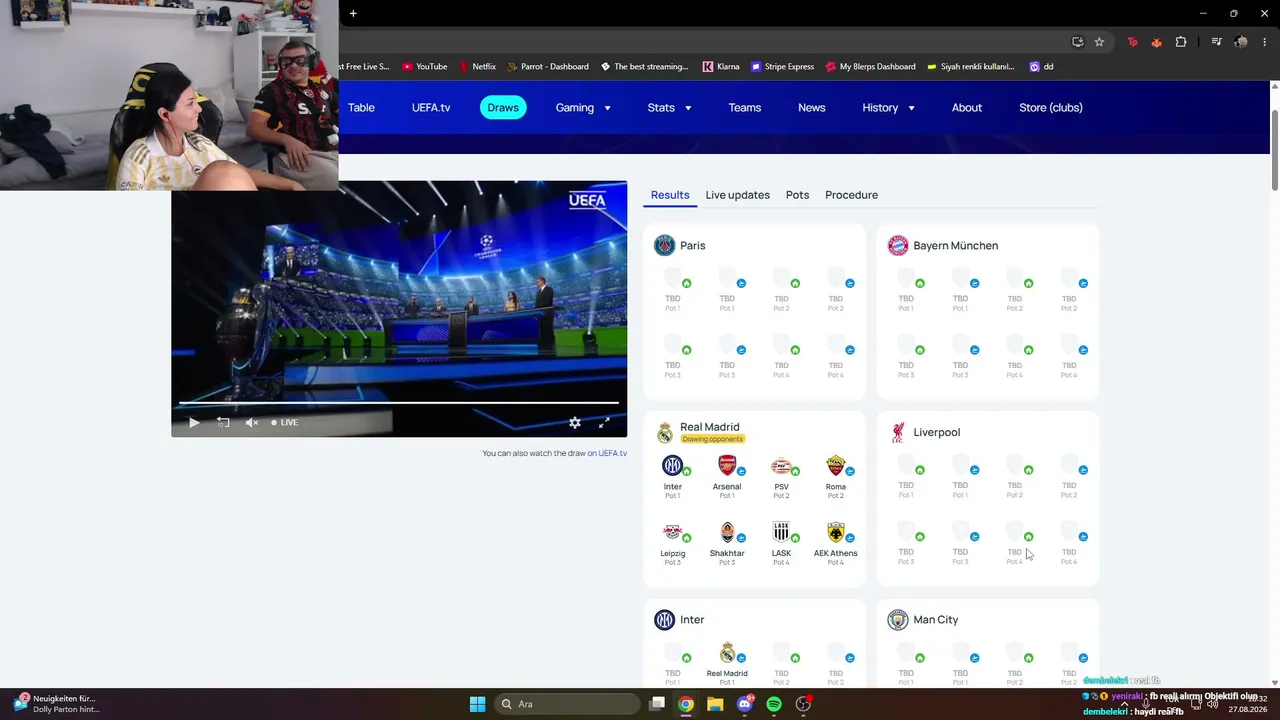Select the Shakhtar opponent crest

coord(727,532)
